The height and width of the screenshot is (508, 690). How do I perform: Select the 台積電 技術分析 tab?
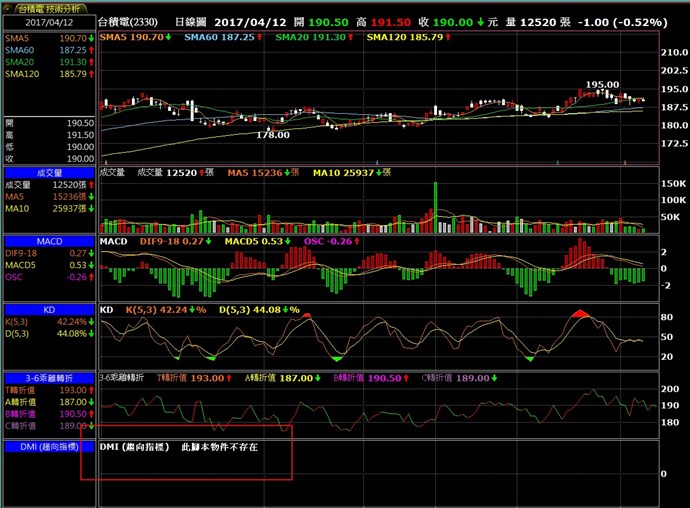[x=48, y=6]
